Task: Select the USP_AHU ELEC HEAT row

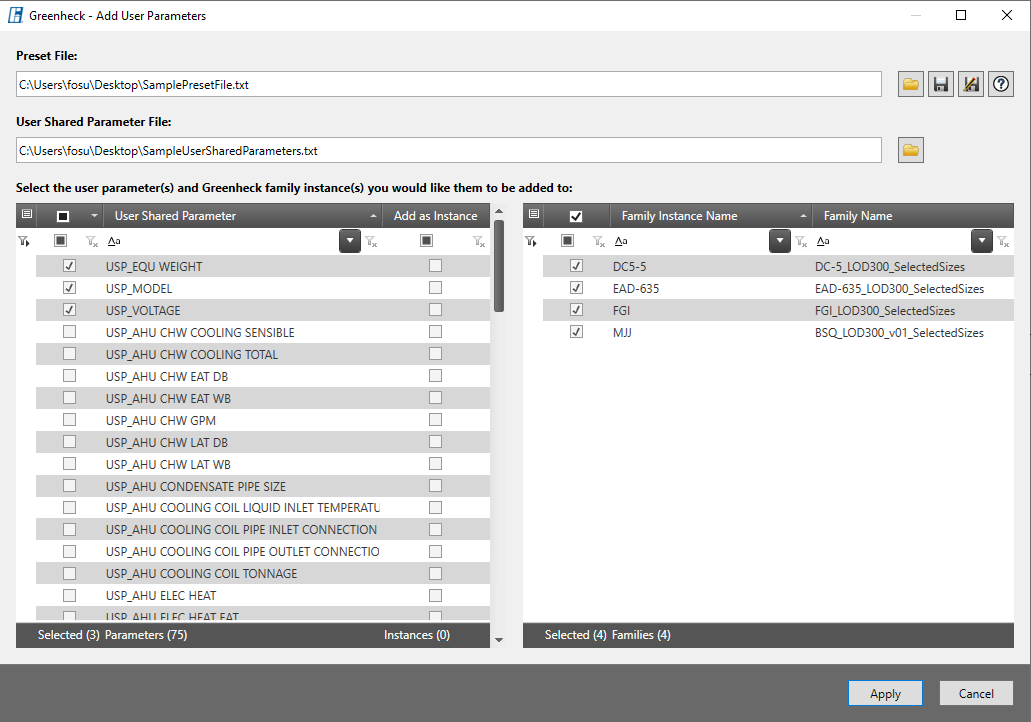Action: pos(263,595)
